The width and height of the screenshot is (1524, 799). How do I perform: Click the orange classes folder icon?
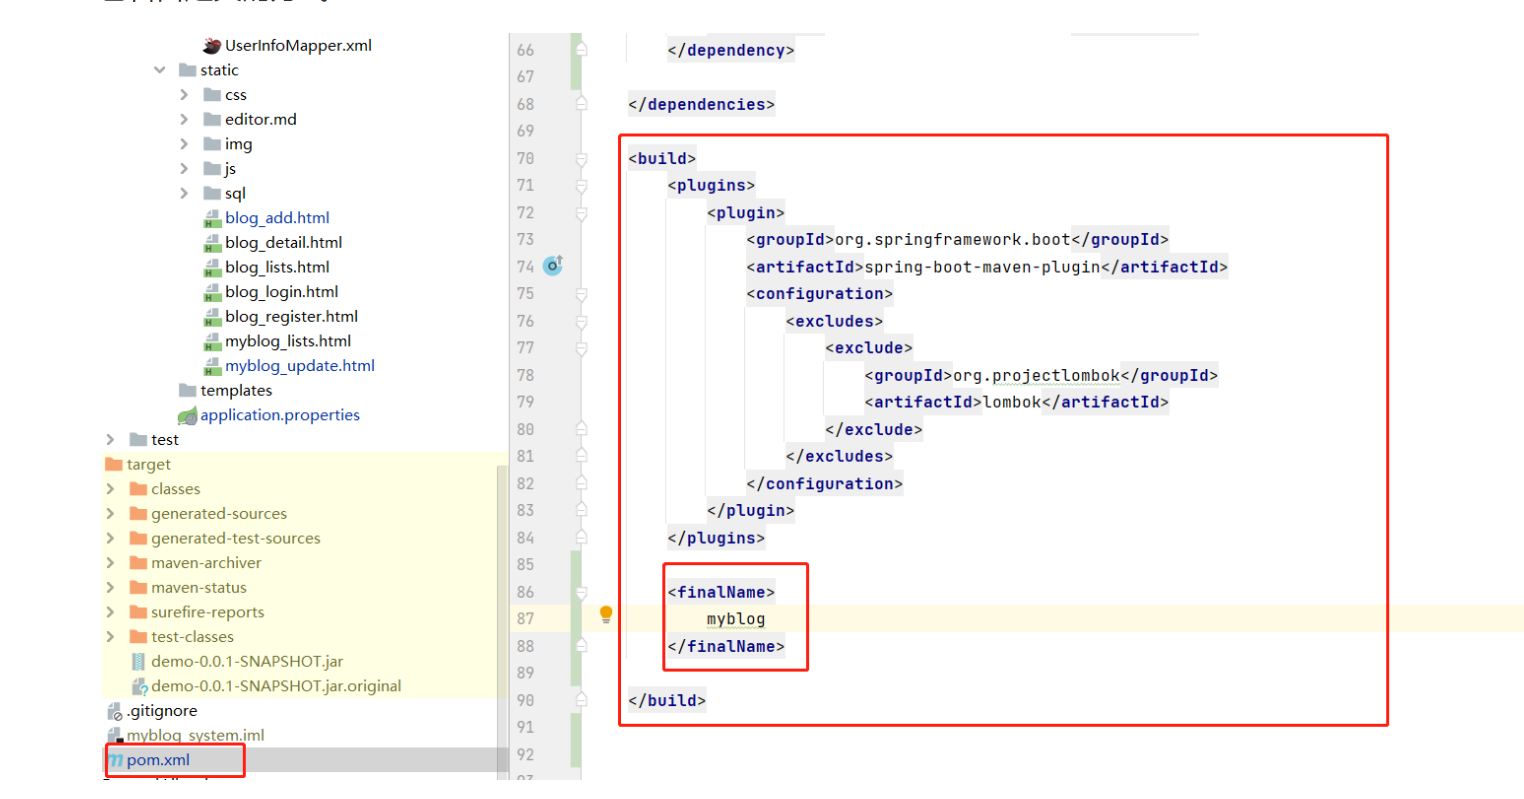[x=138, y=489]
